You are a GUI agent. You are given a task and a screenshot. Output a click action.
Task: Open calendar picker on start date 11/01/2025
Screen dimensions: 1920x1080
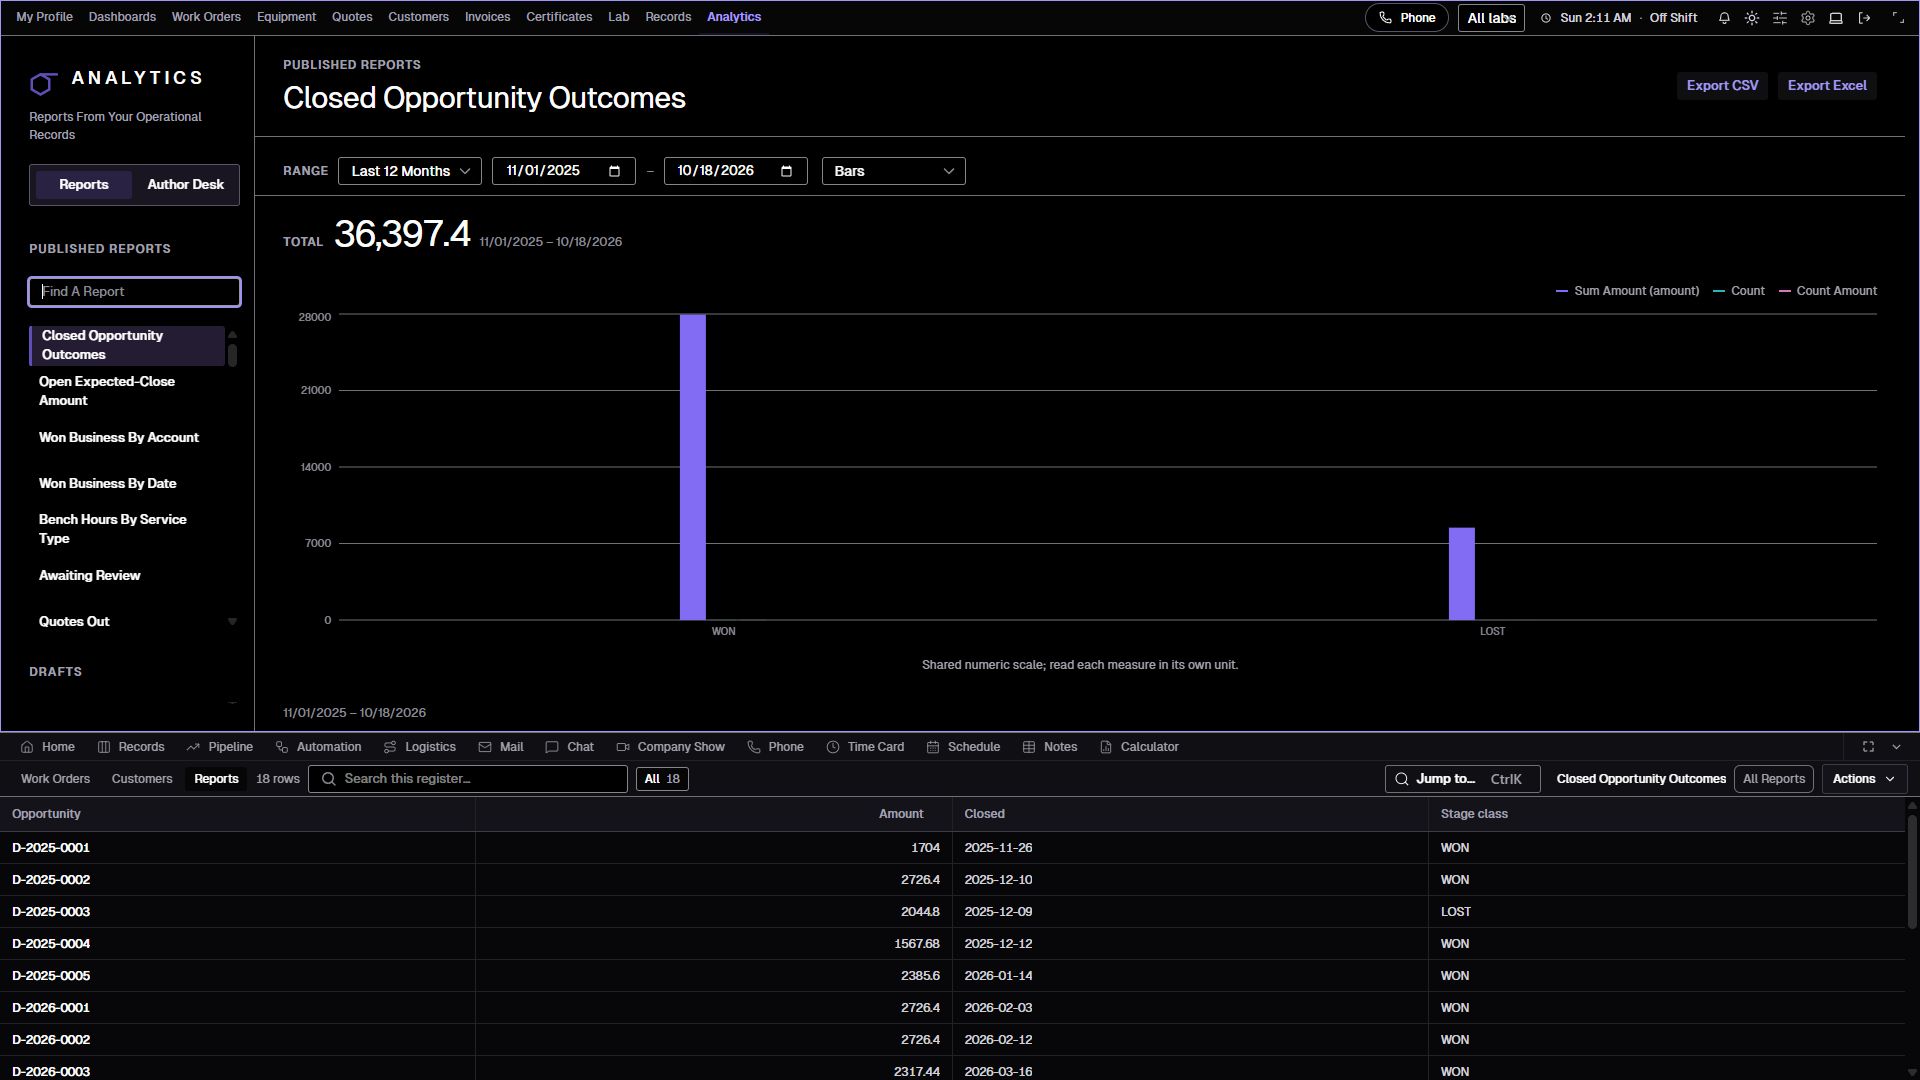(x=615, y=171)
